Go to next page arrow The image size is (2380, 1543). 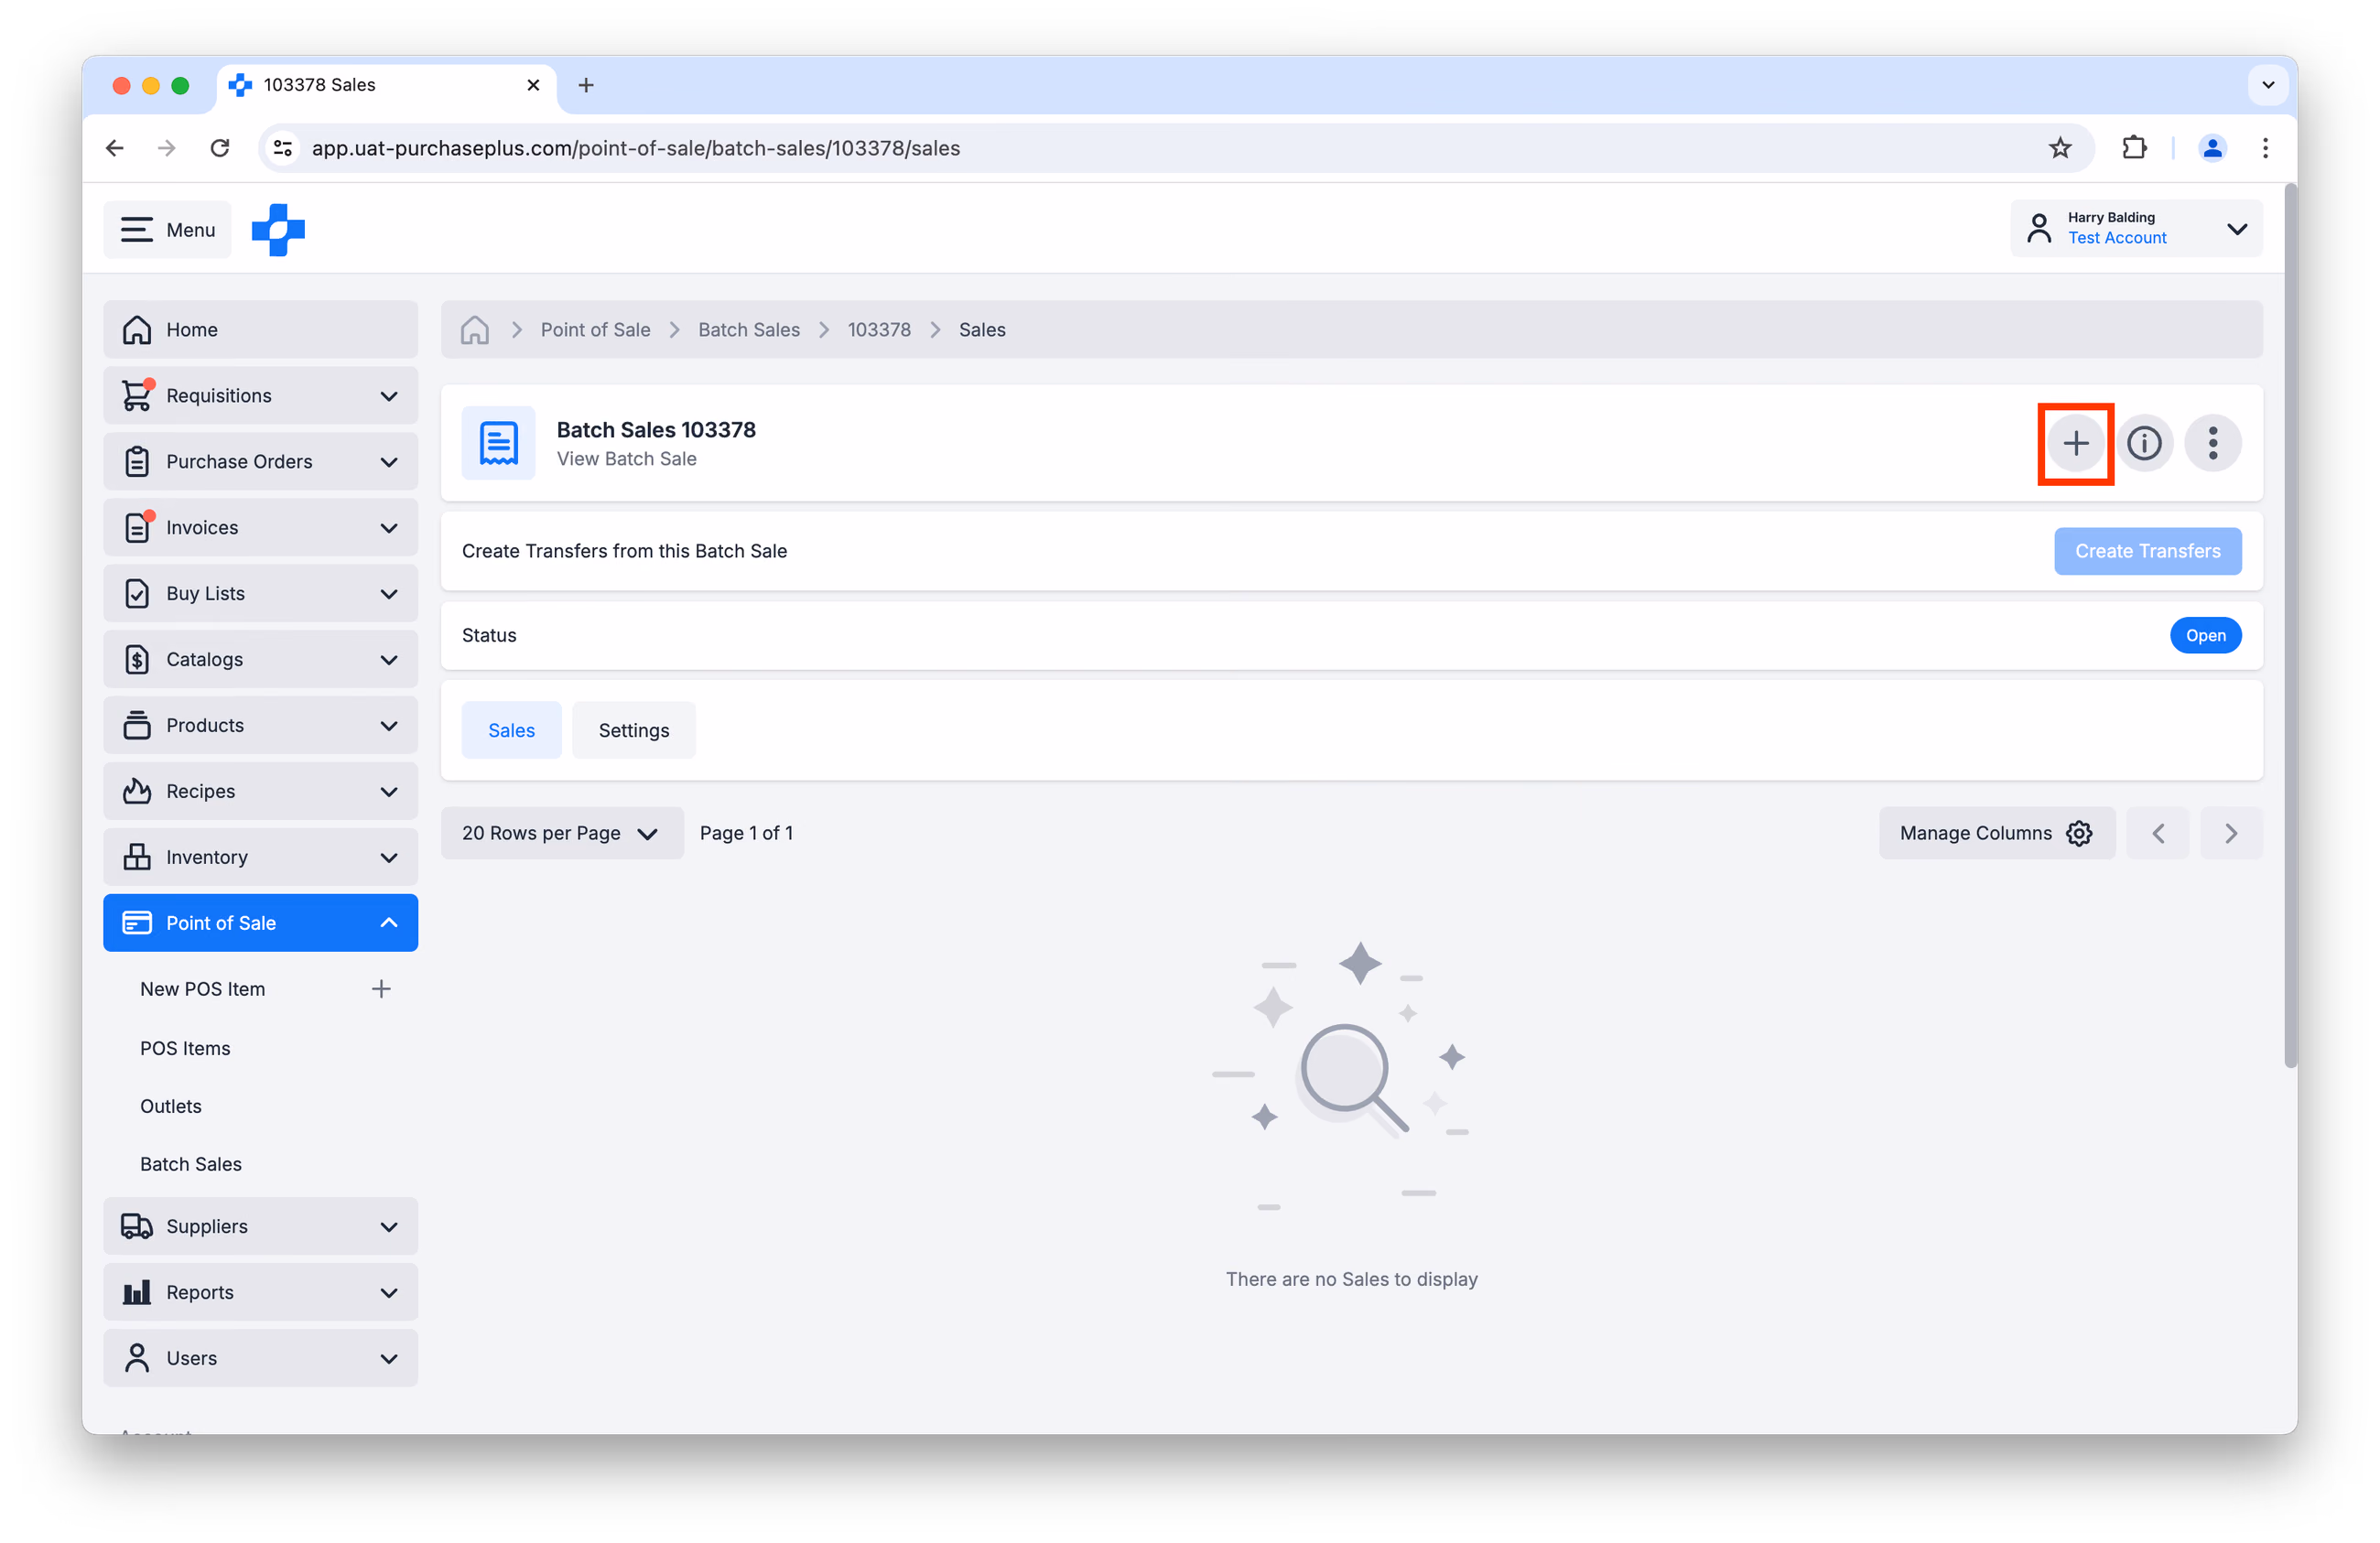(x=2230, y=833)
